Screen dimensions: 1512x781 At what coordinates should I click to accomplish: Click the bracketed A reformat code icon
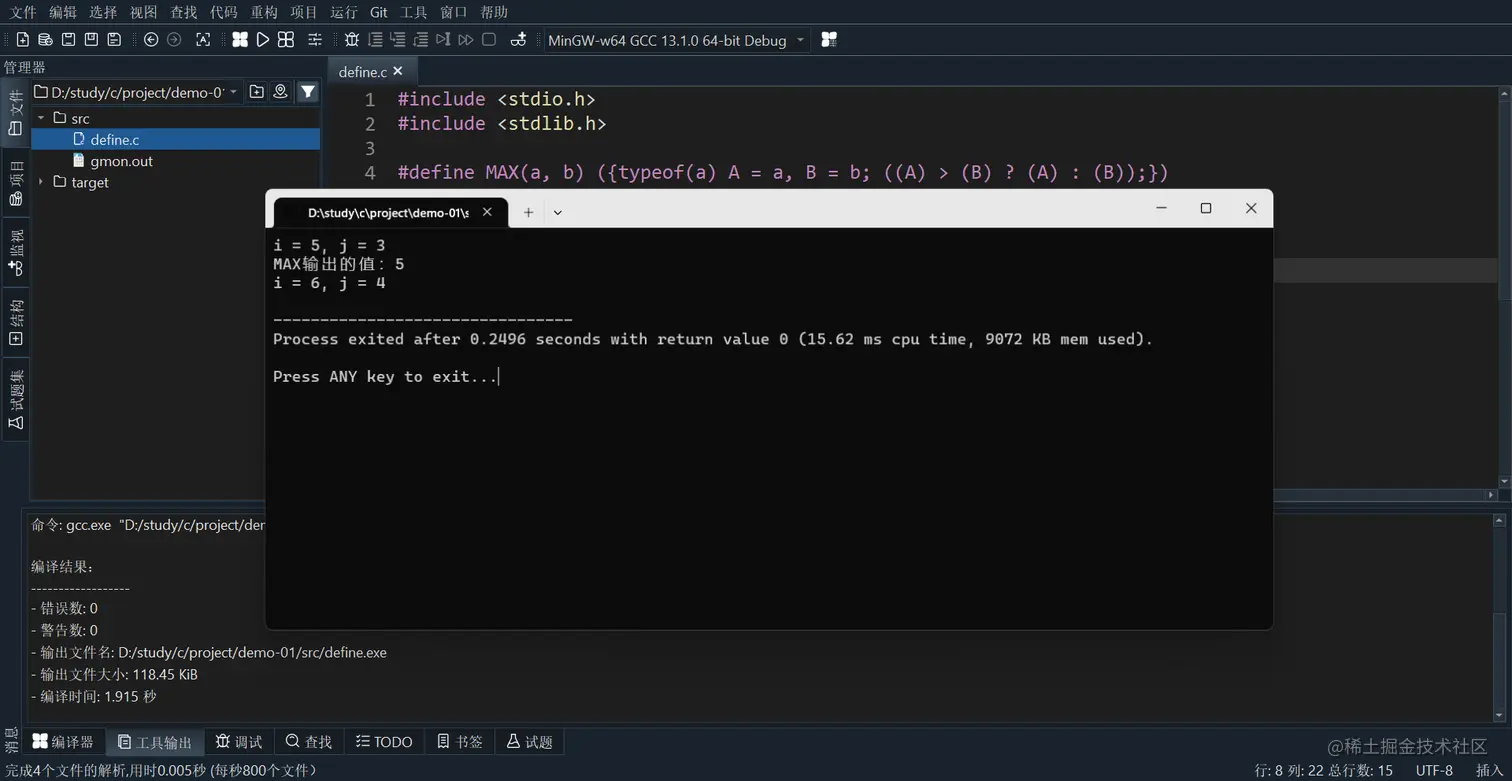203,40
